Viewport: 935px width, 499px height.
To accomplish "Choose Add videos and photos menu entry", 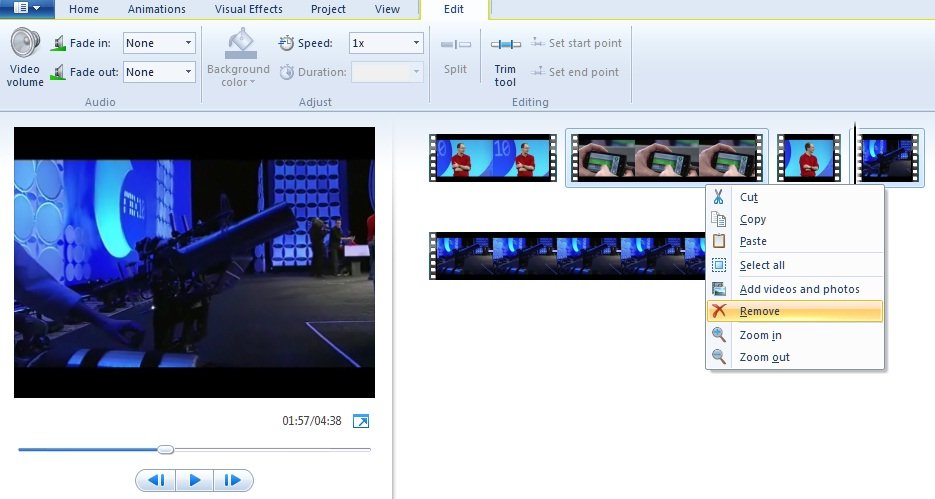I will tap(794, 289).
